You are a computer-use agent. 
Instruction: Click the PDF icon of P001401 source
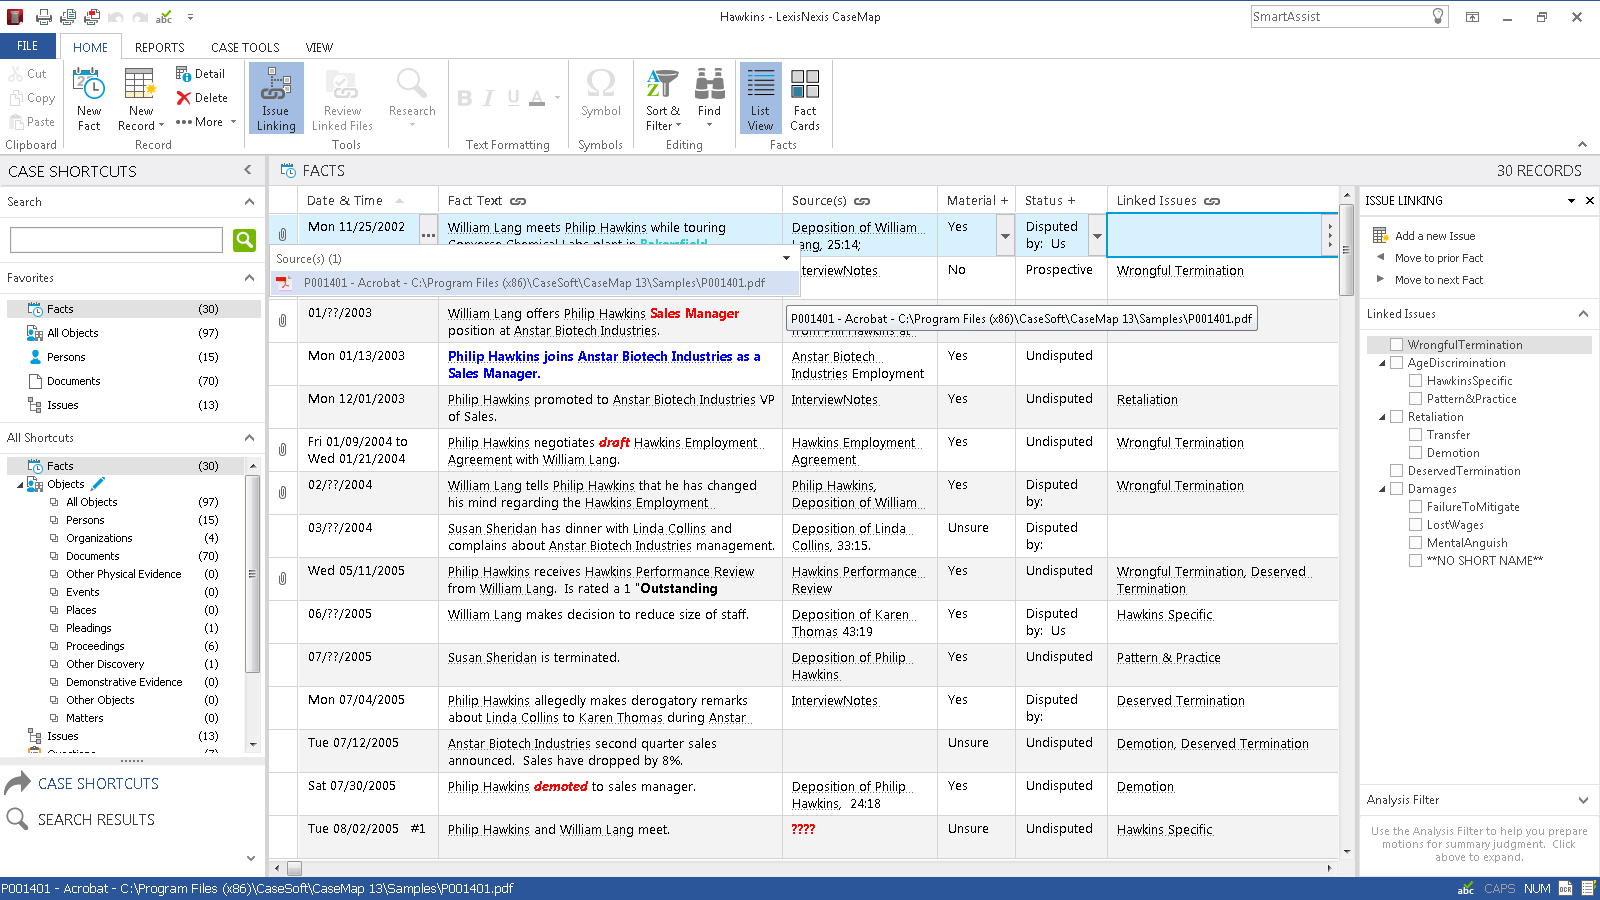[284, 283]
